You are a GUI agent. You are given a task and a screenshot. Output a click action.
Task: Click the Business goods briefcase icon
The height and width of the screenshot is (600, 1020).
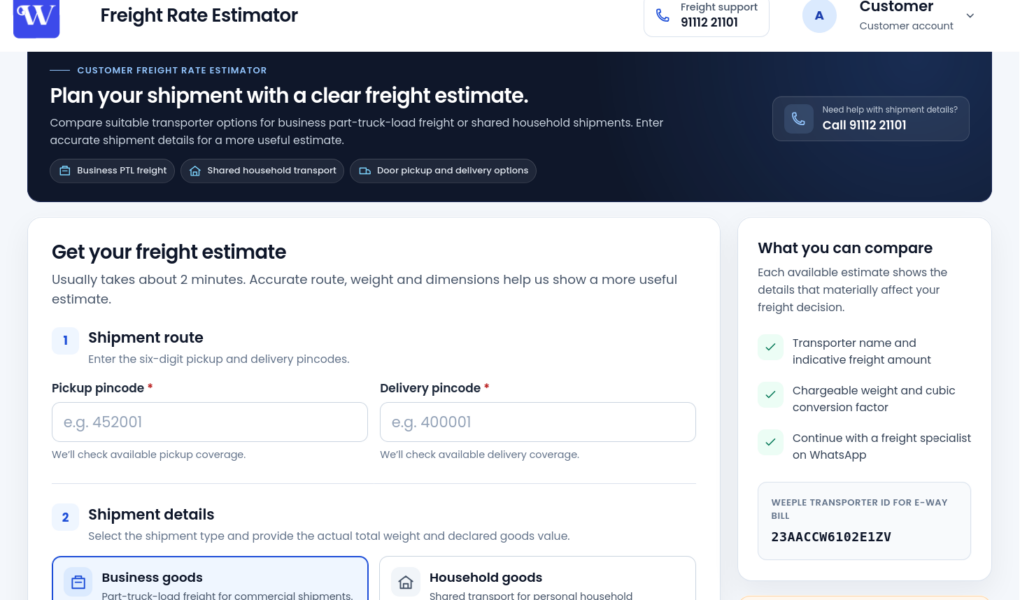[78, 582]
